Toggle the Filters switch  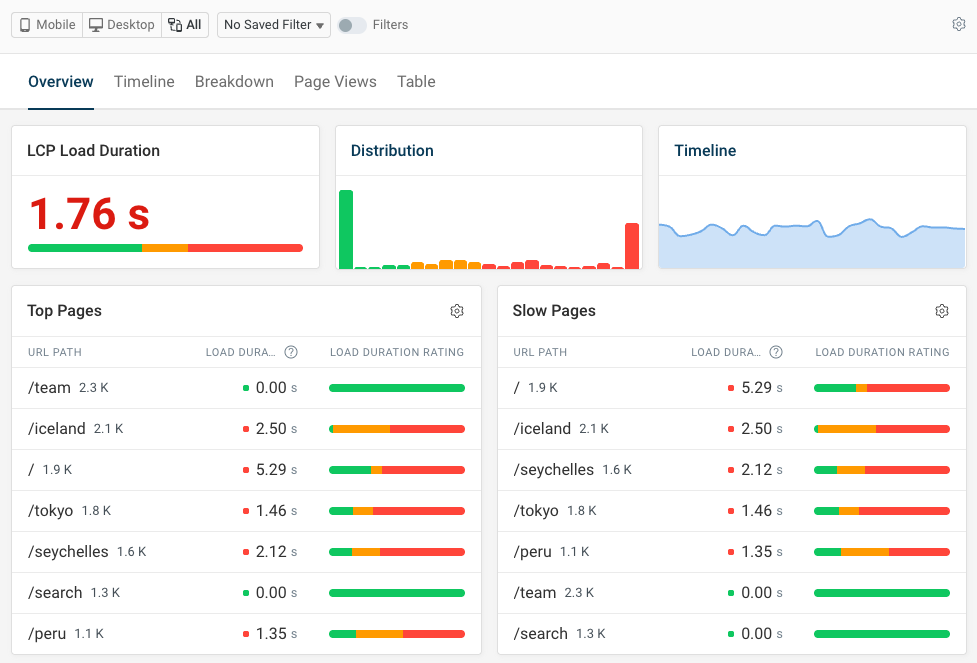[x=351, y=25]
